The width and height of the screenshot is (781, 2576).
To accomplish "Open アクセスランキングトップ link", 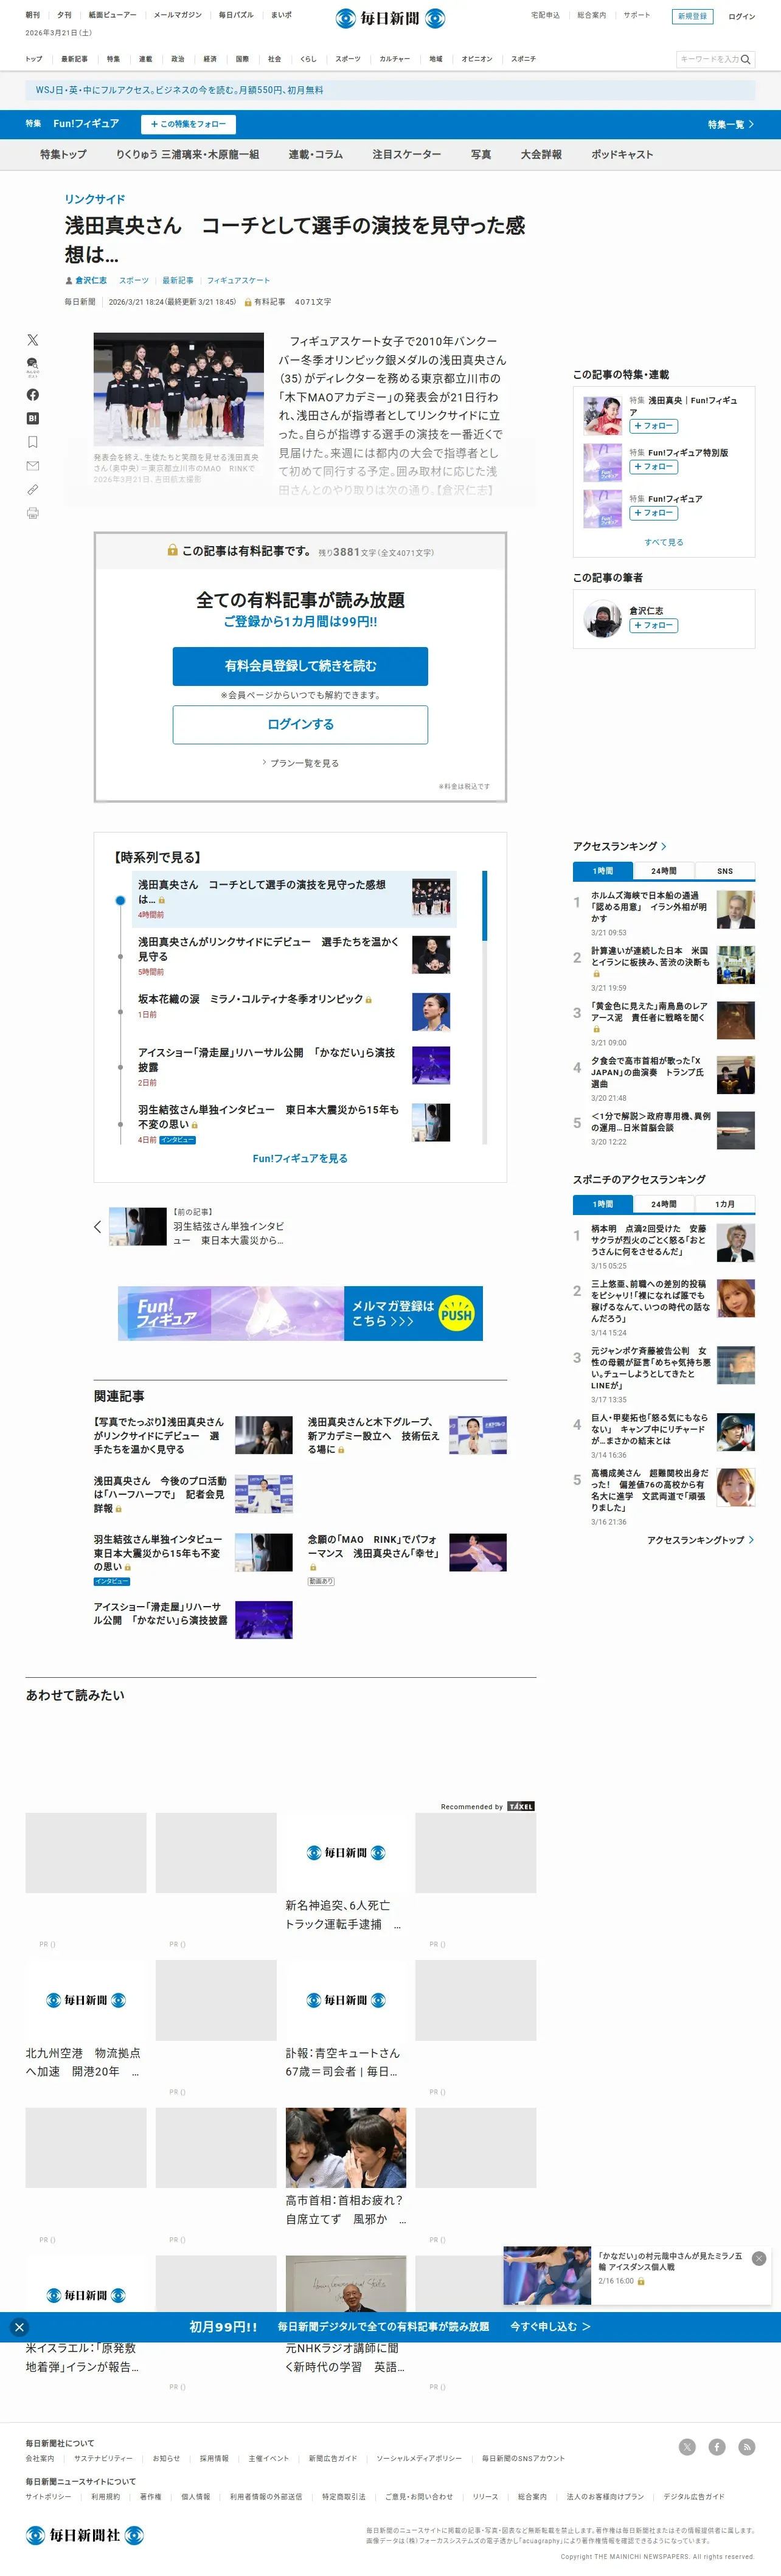I will pyautogui.click(x=701, y=1540).
